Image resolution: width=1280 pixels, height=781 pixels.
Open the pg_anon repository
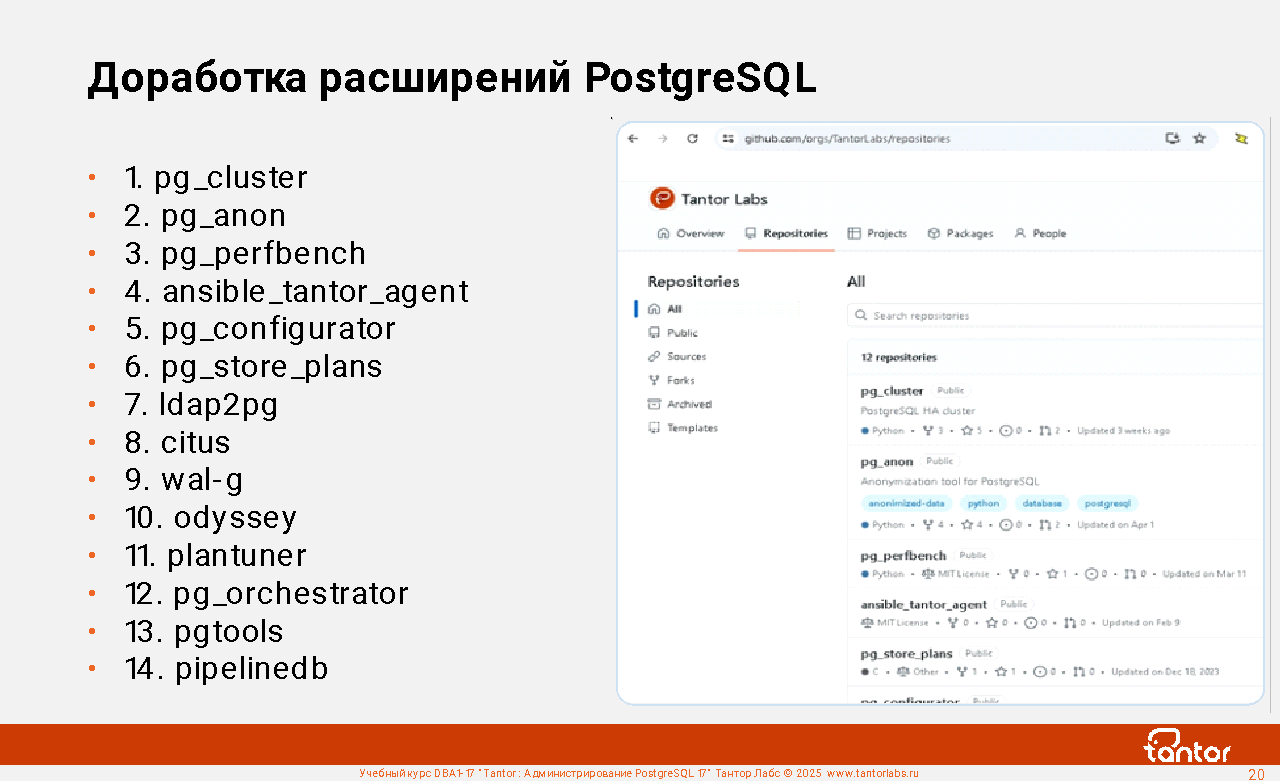click(x=887, y=462)
